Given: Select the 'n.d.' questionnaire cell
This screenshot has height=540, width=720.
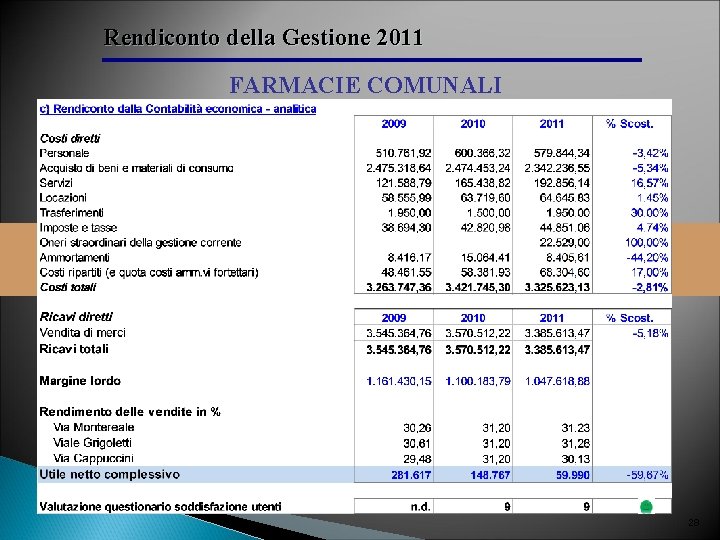Looking at the screenshot, I should click(421, 507).
